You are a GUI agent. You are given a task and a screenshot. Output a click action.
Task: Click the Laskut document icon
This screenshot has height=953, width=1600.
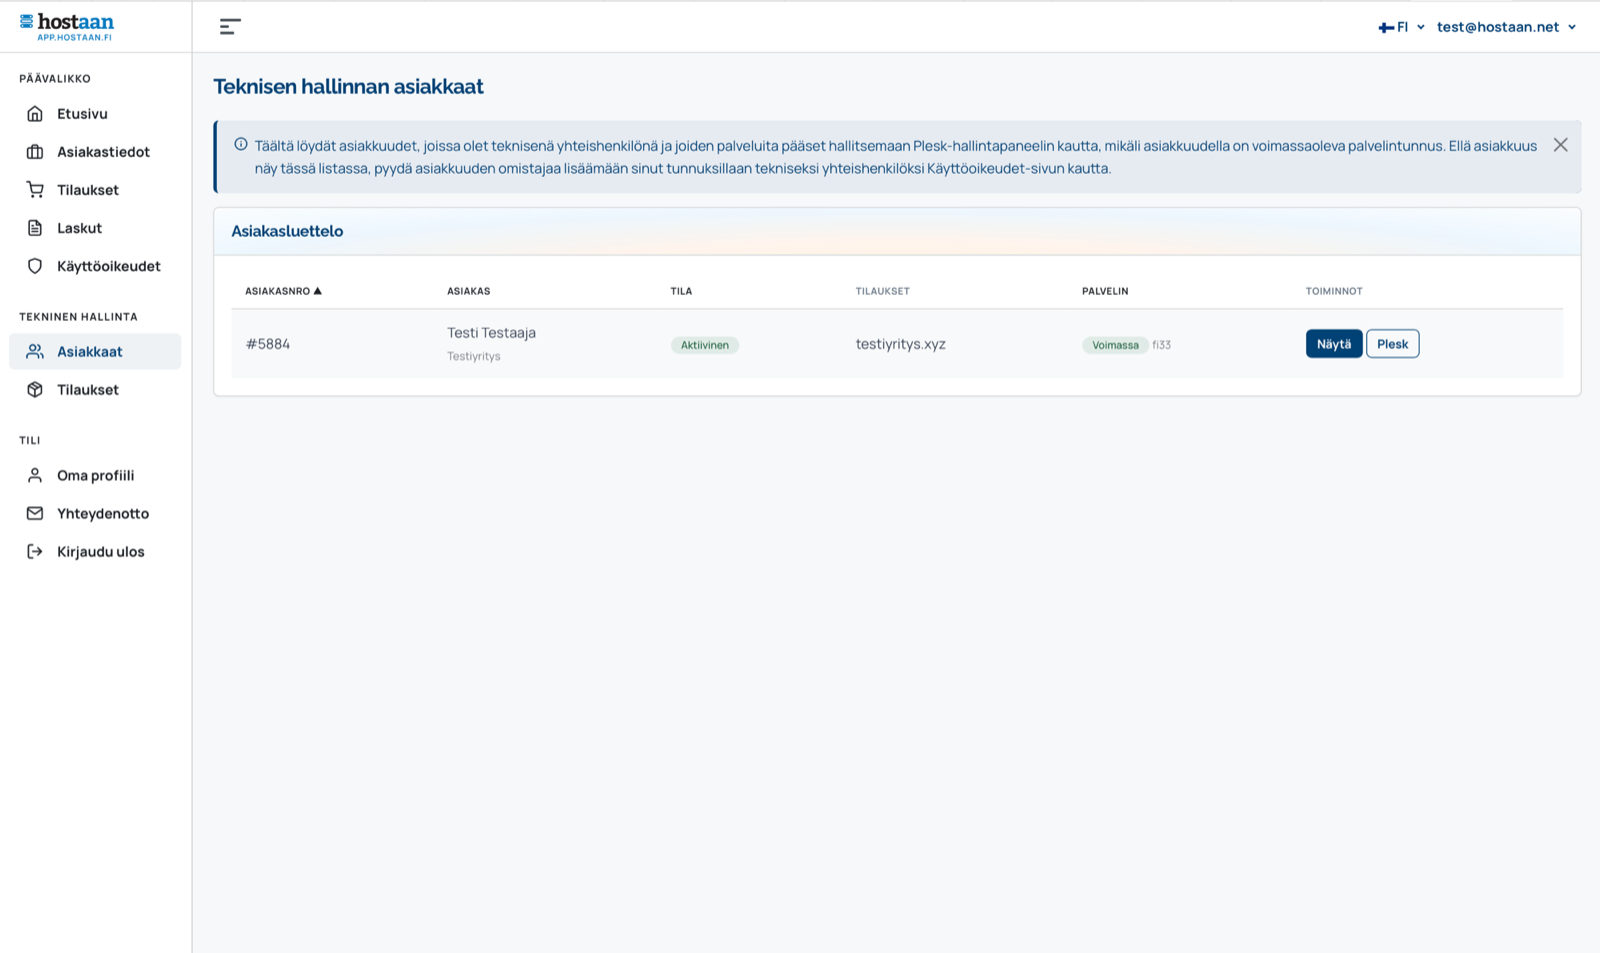(x=35, y=228)
